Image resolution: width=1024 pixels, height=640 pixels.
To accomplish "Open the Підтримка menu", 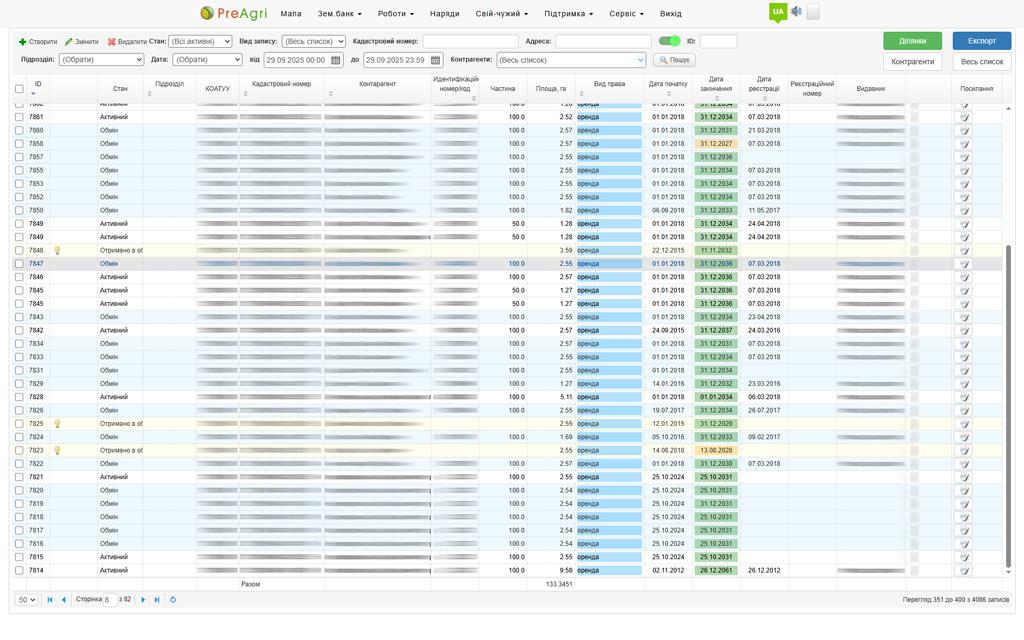I will point(568,14).
